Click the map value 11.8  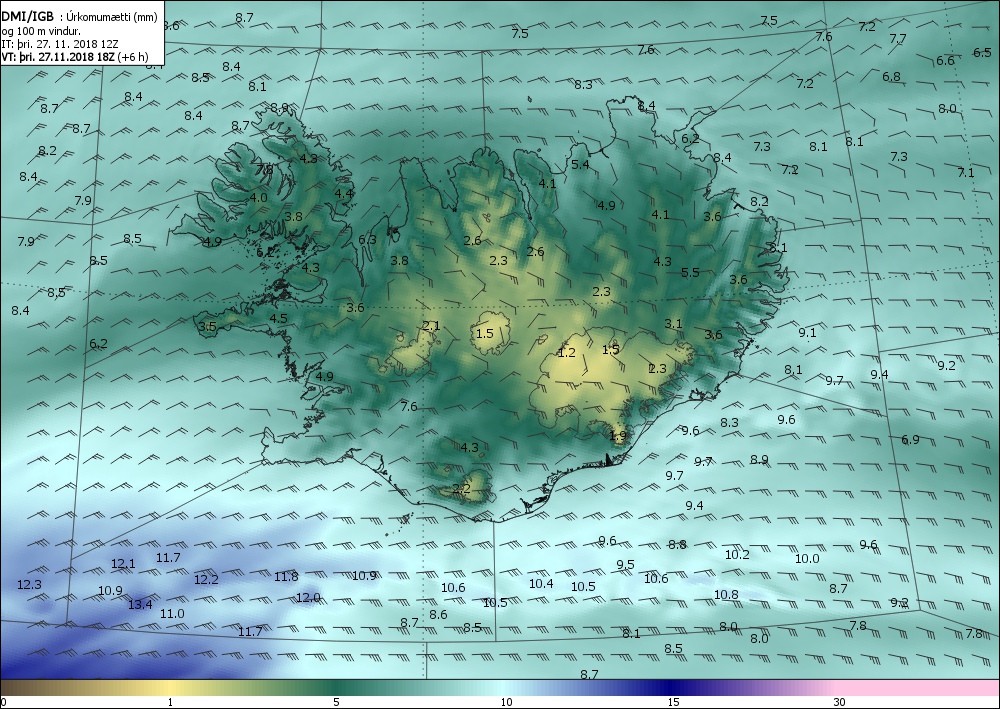pos(286,577)
